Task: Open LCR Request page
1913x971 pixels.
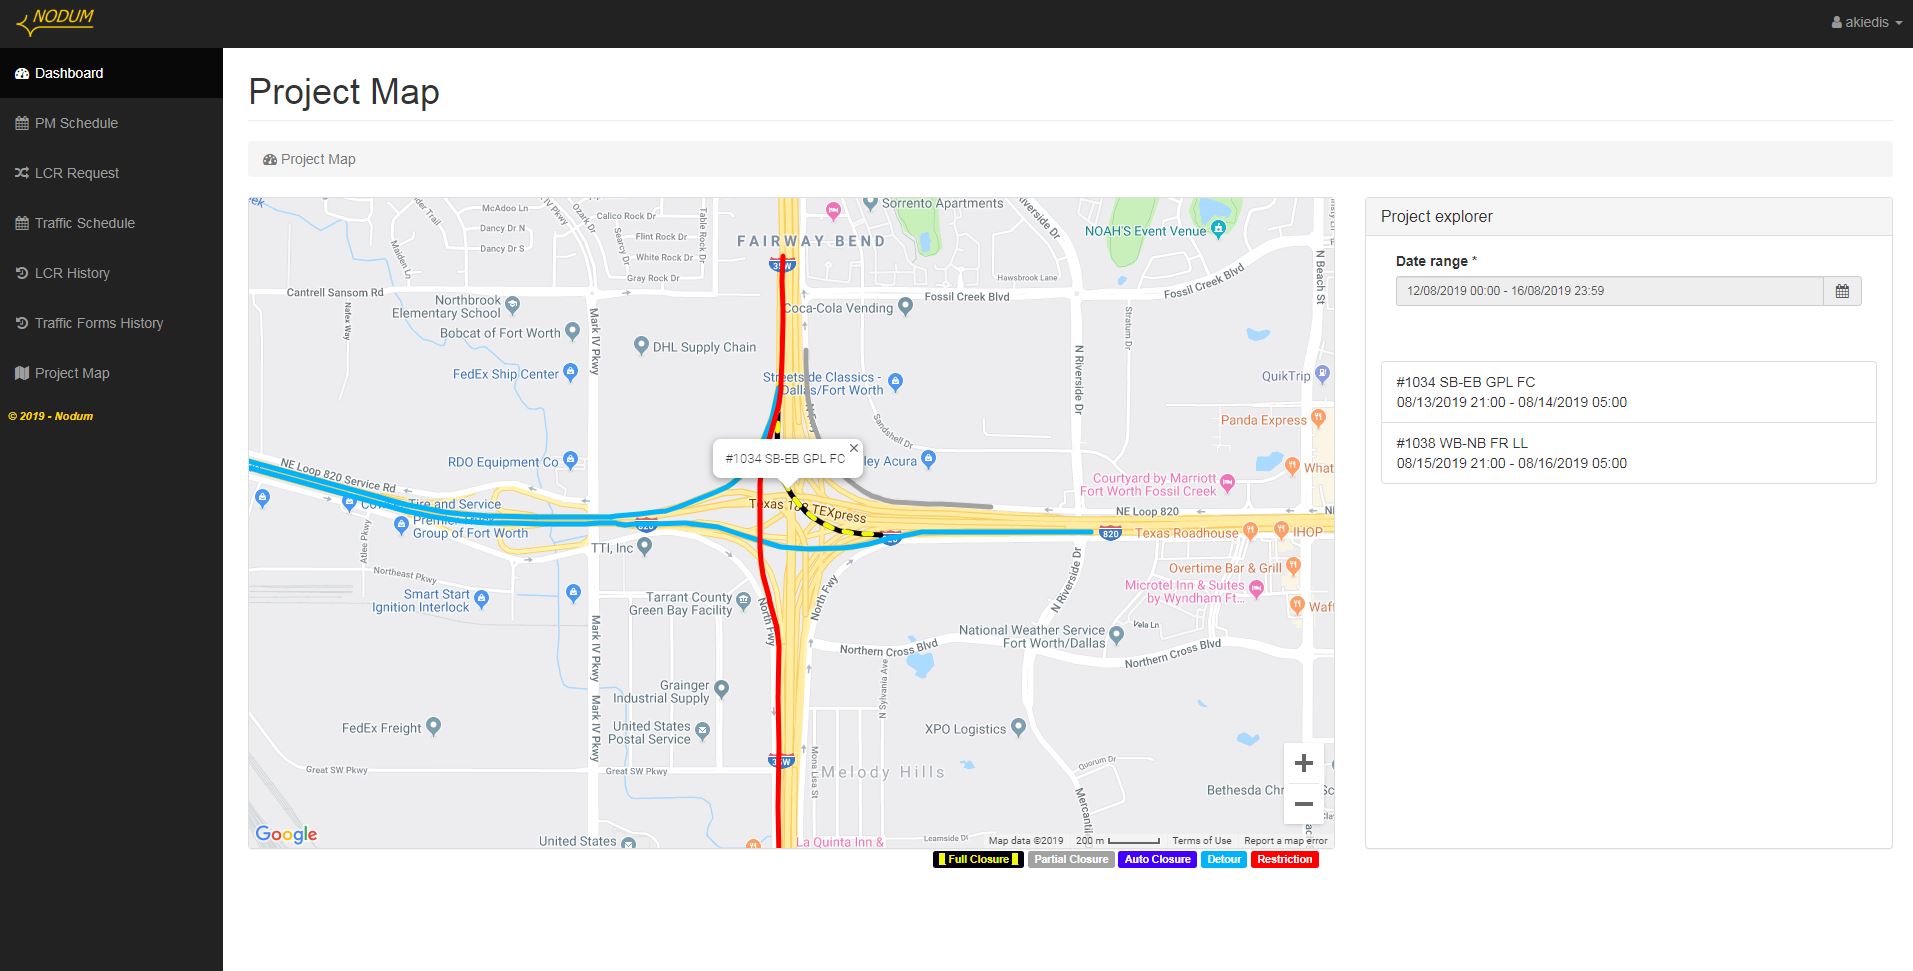Action: [x=111, y=173]
